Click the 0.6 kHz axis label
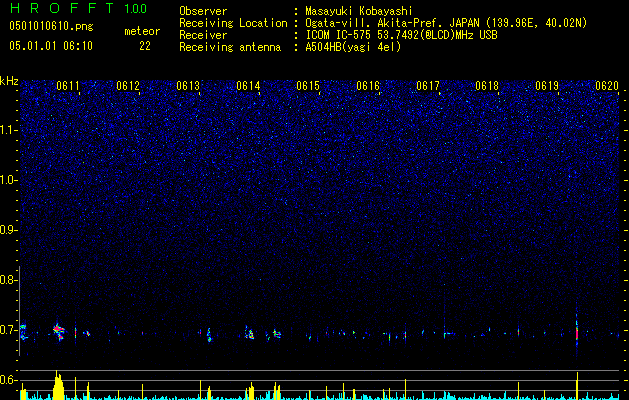 pos(8,380)
